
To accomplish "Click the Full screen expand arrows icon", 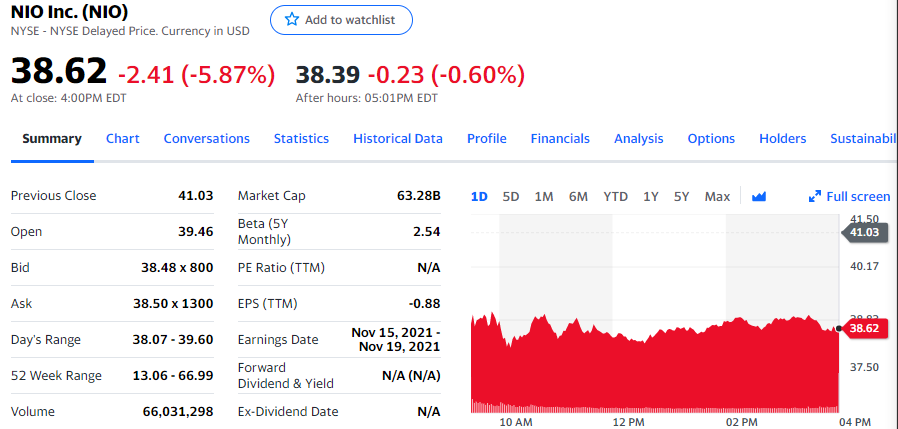I will tap(815, 197).
